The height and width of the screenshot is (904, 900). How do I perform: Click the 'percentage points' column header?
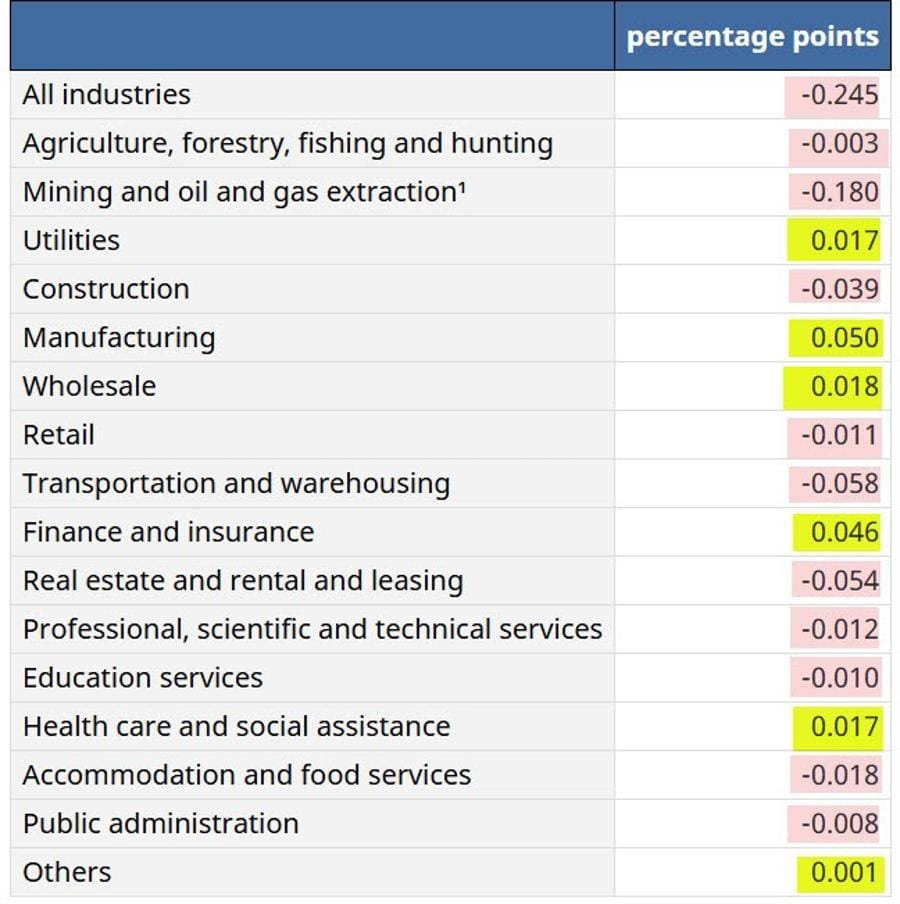click(752, 37)
